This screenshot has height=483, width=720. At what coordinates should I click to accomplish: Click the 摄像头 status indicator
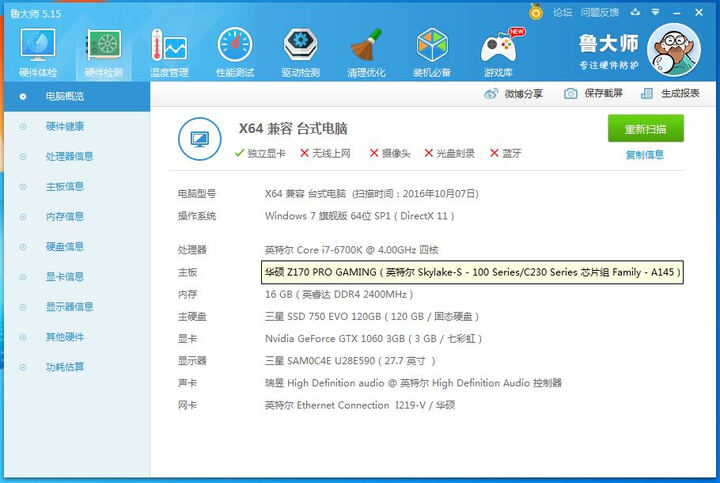(x=390, y=153)
